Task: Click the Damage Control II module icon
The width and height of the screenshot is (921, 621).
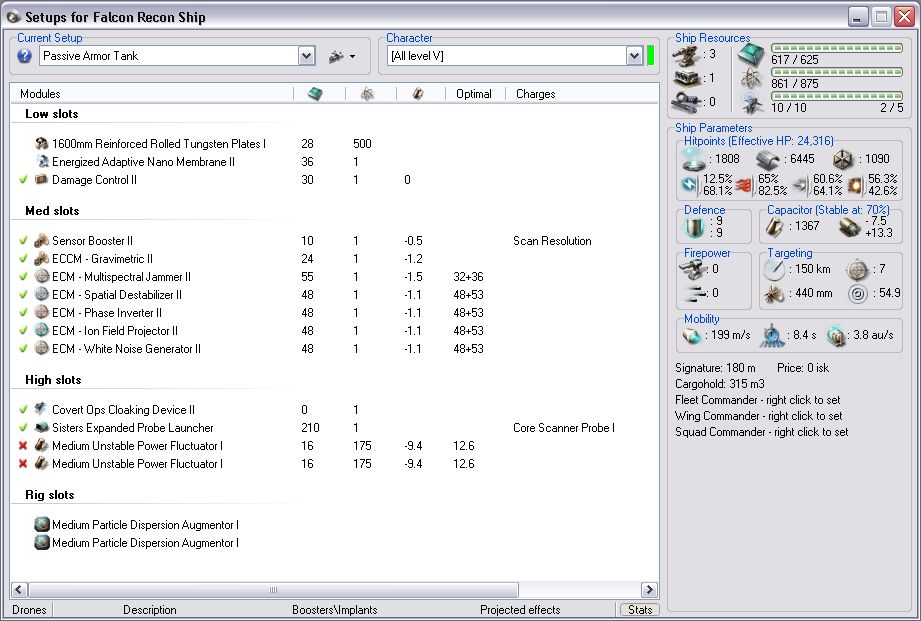Action: tap(42, 180)
